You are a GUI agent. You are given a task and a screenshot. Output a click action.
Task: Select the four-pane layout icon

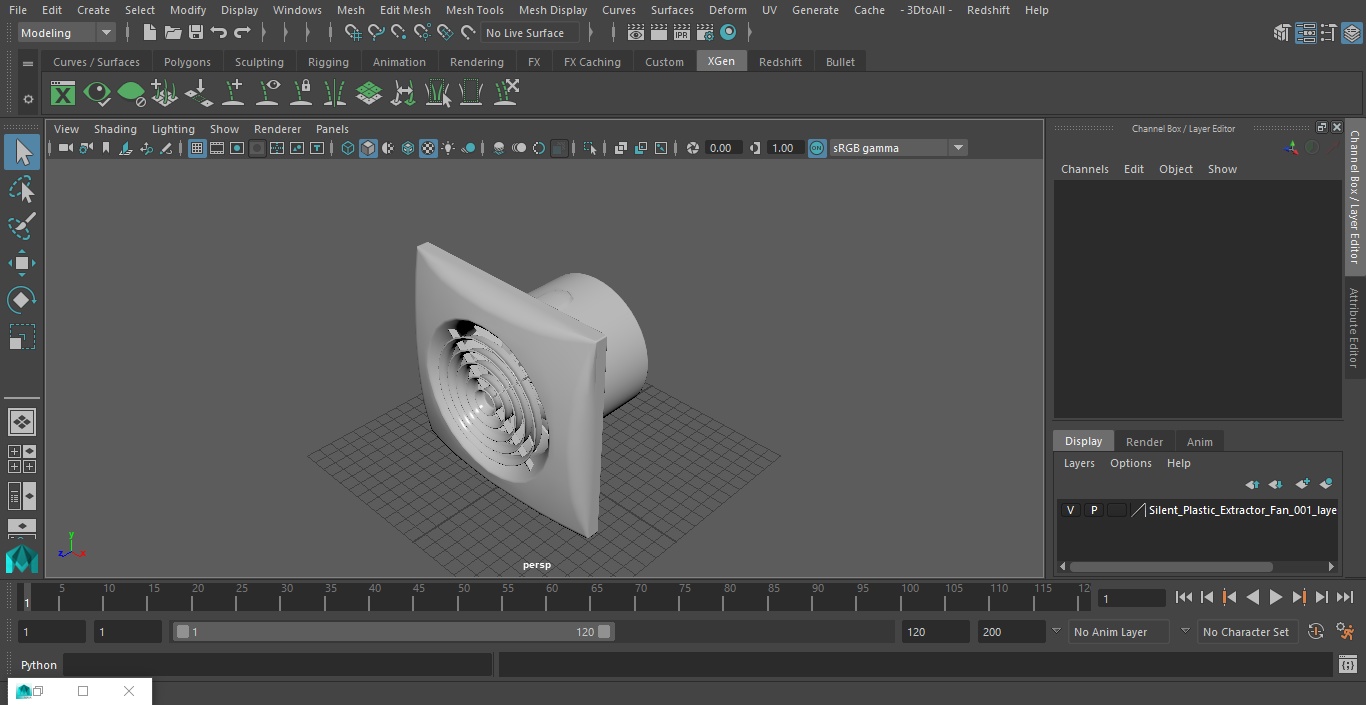22,459
